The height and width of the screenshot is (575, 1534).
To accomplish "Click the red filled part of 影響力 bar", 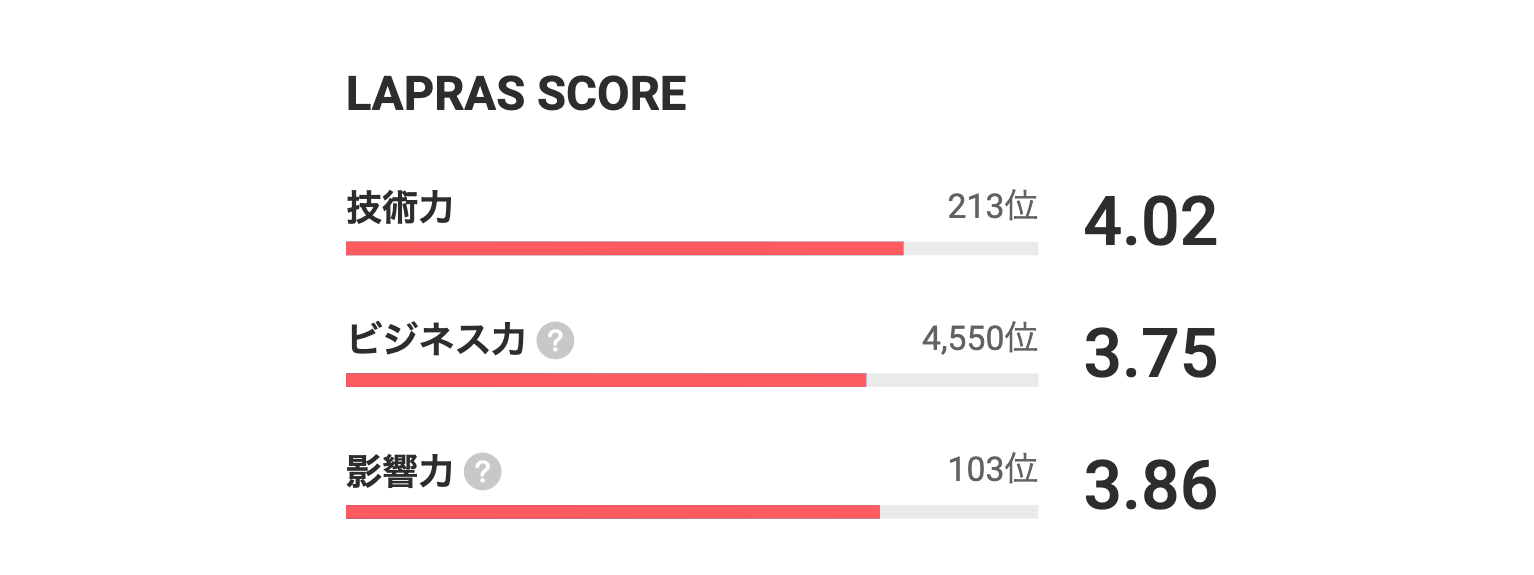I will 613,512.
